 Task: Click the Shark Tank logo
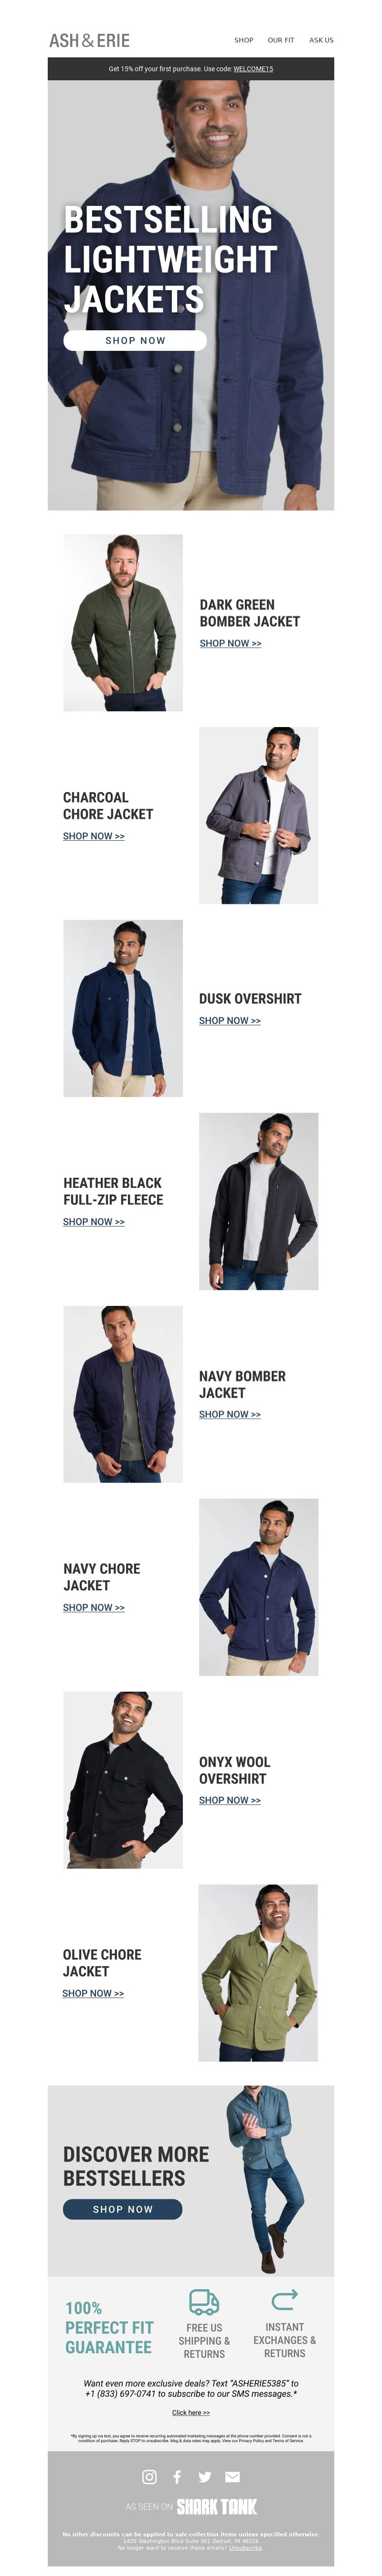[x=217, y=2506]
